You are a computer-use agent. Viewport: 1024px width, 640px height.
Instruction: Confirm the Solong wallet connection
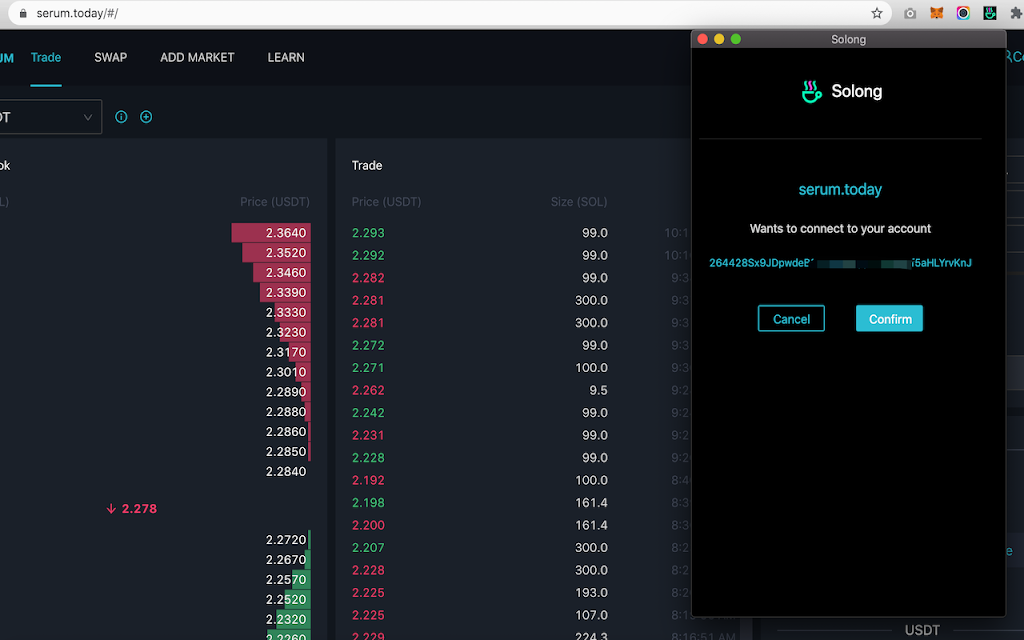coord(889,319)
